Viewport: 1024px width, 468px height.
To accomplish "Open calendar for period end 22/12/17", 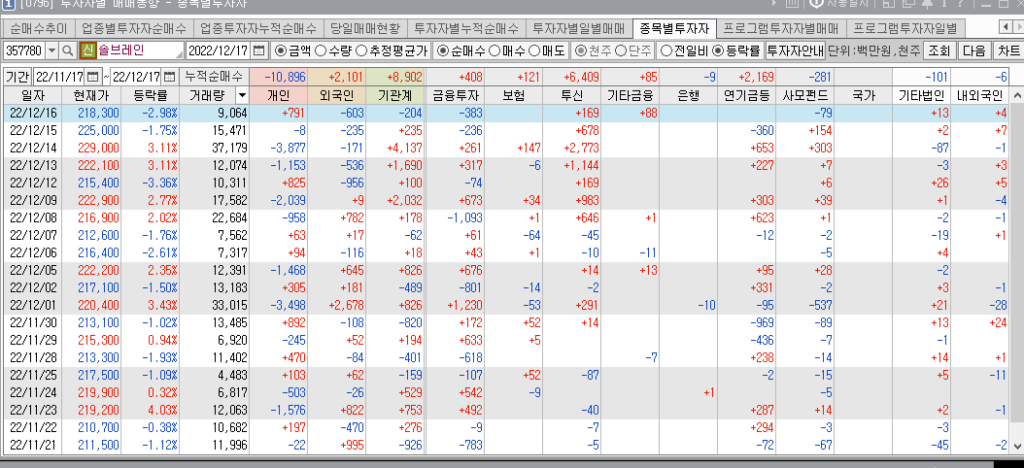I will [x=173, y=76].
